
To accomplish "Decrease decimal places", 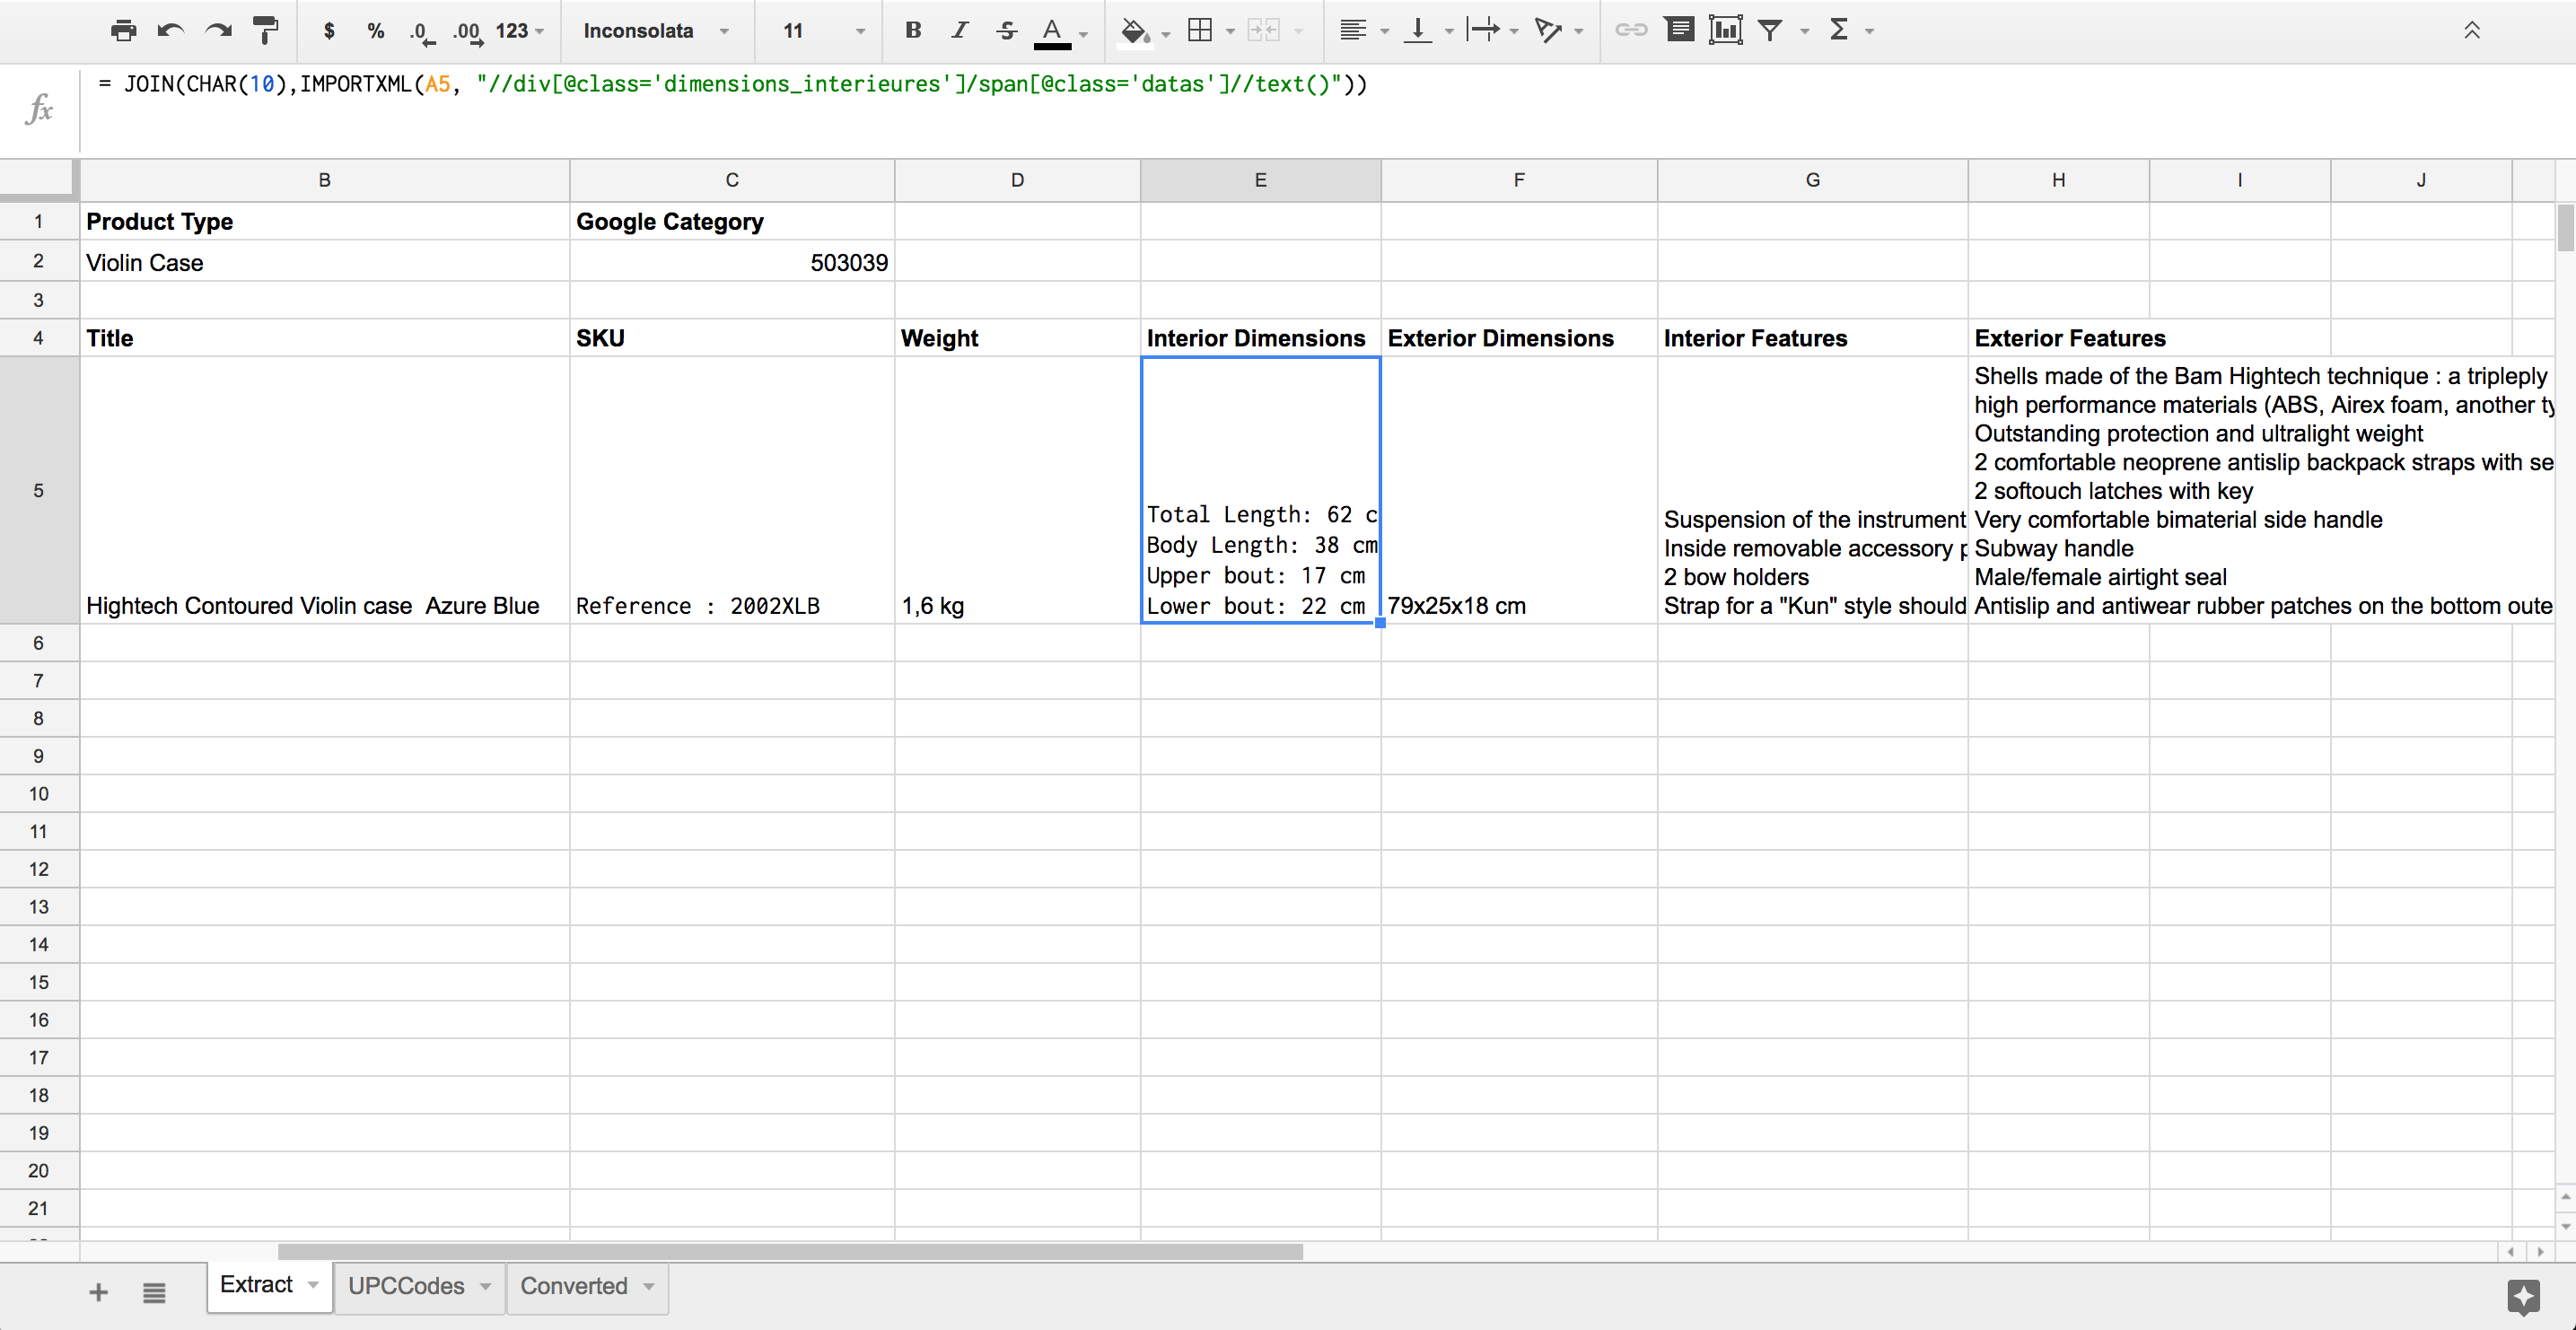I will point(421,32).
